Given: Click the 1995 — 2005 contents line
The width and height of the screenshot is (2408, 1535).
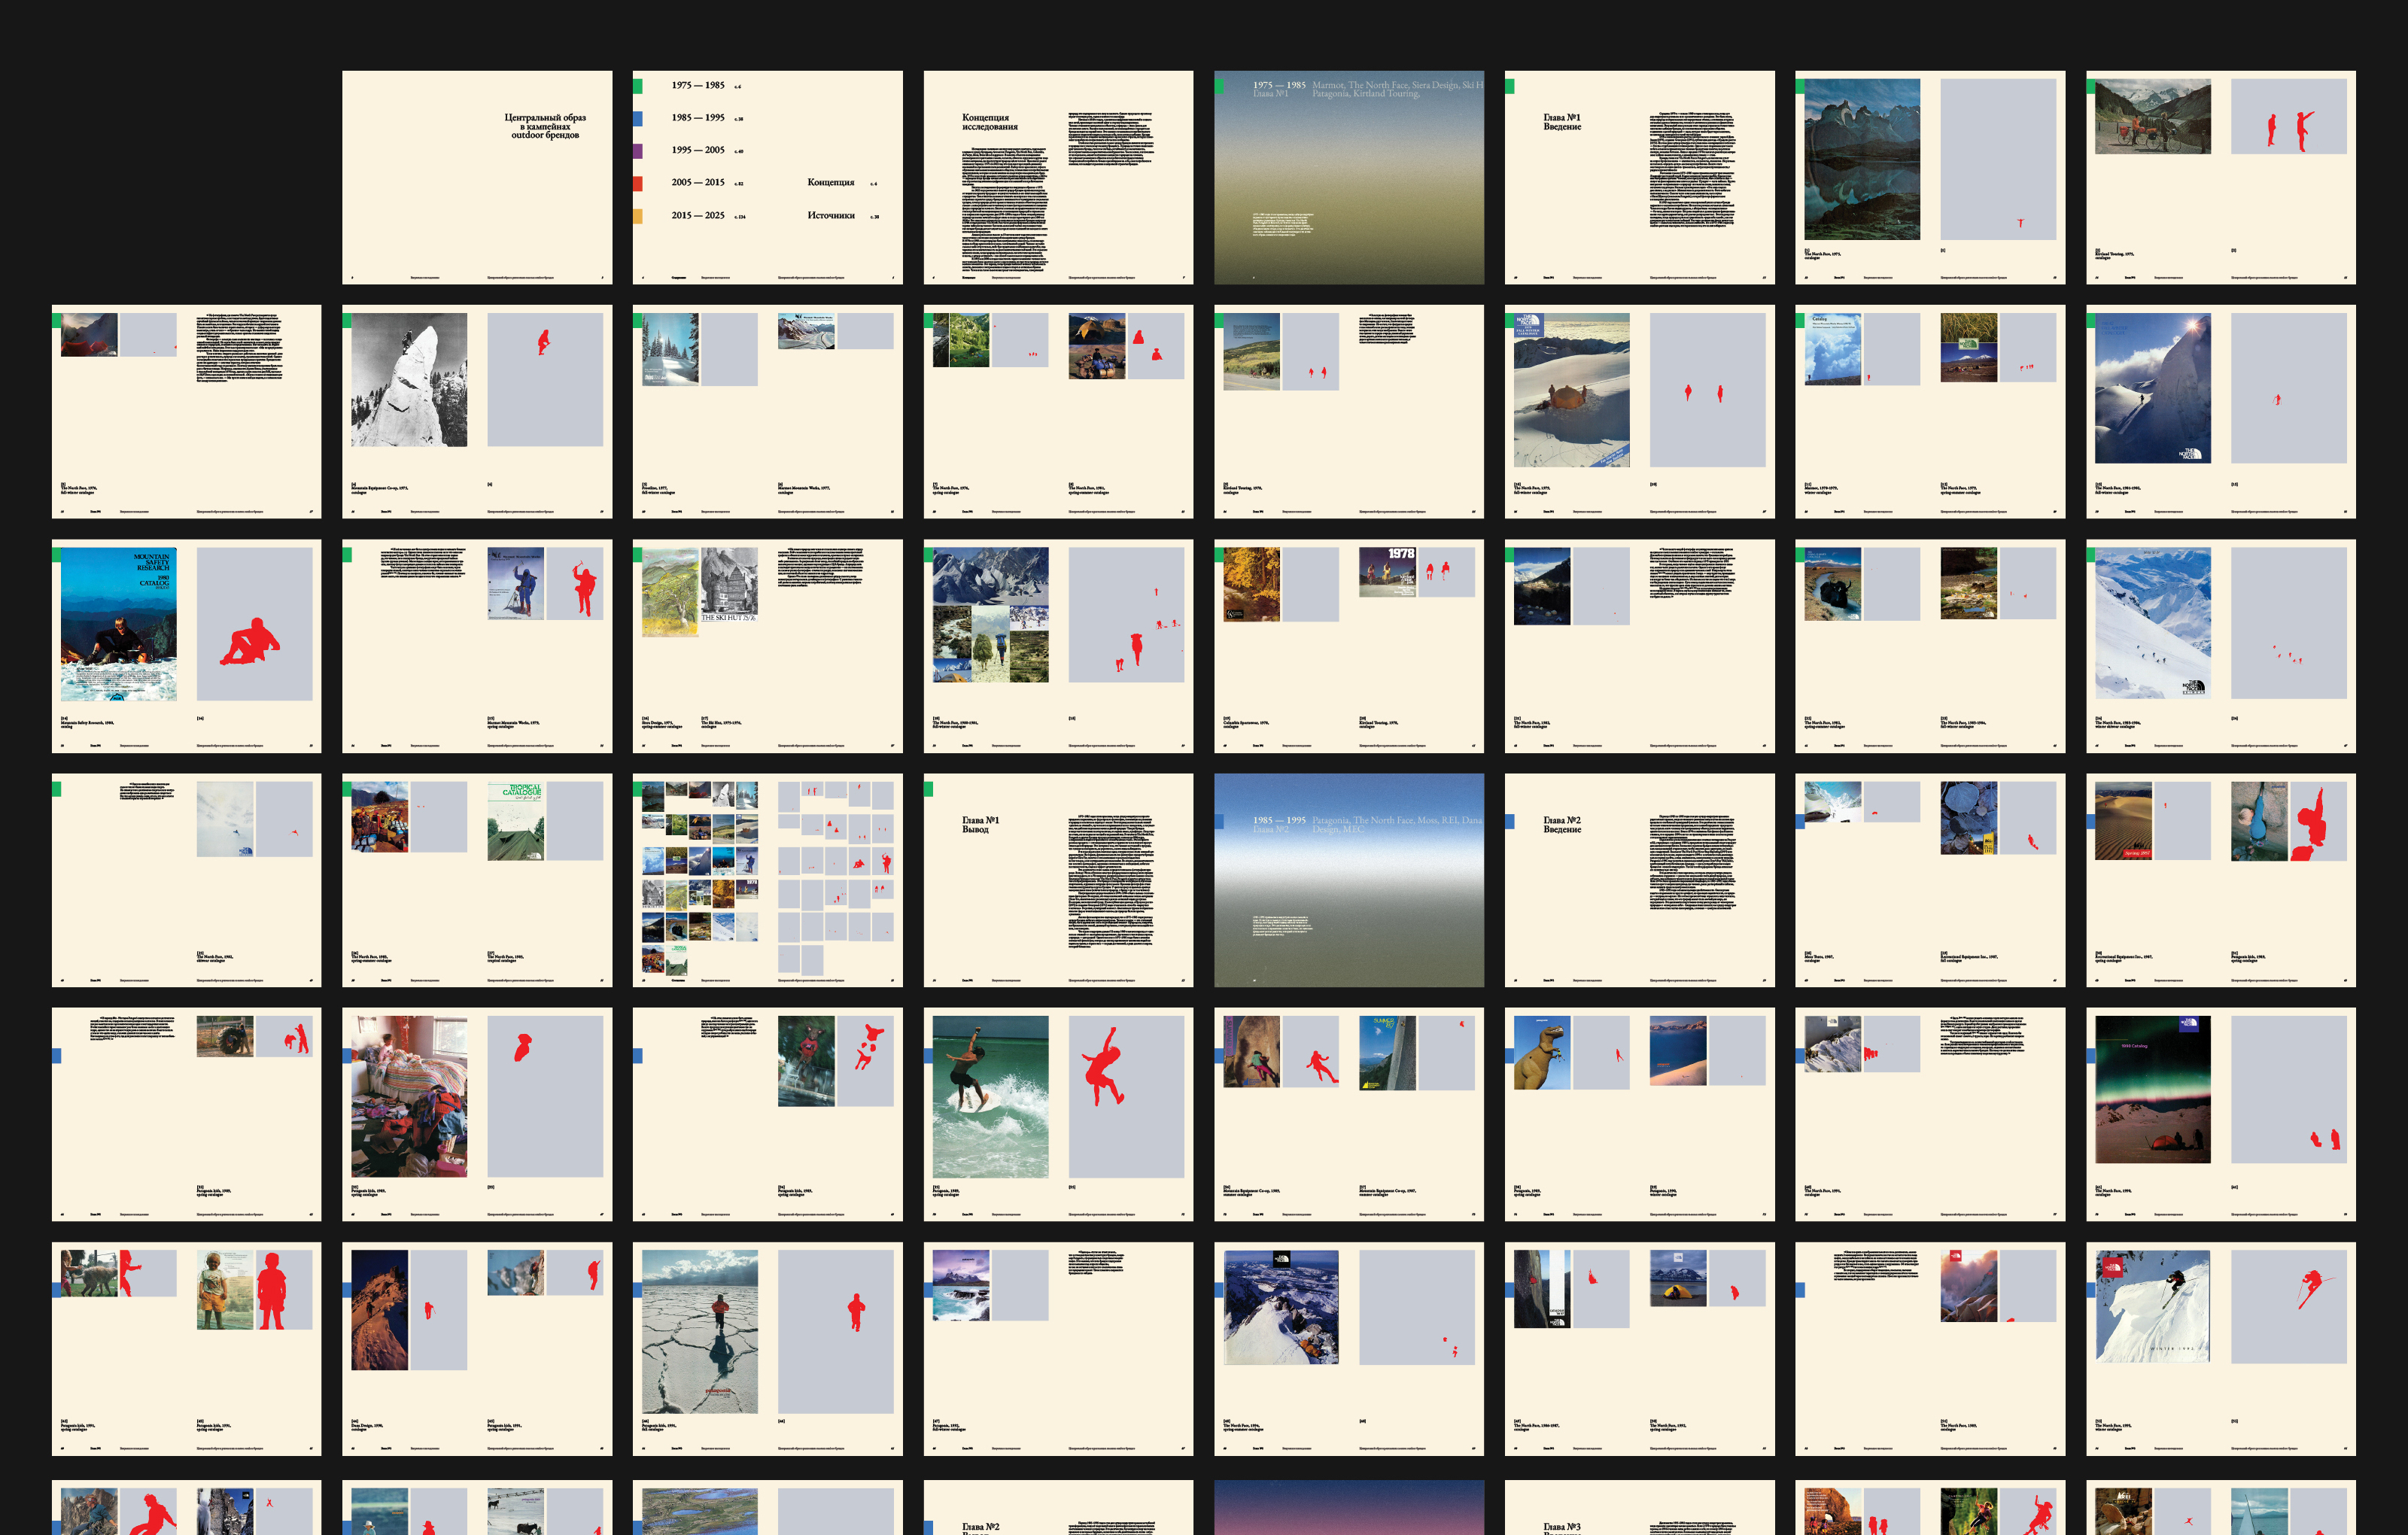Looking at the screenshot, I should point(698,150).
